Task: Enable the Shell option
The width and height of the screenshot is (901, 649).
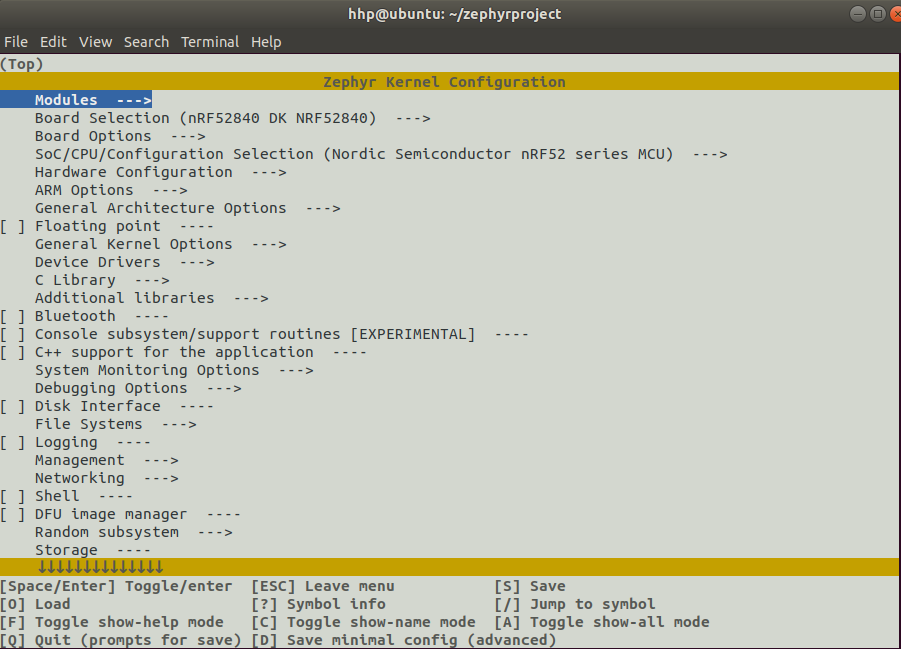Action: [13, 495]
